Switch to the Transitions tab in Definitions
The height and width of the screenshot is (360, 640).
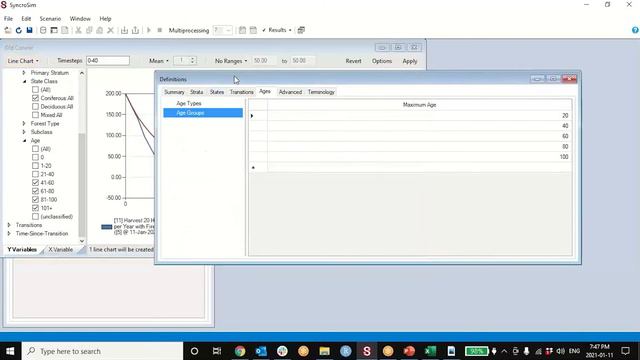click(241, 92)
